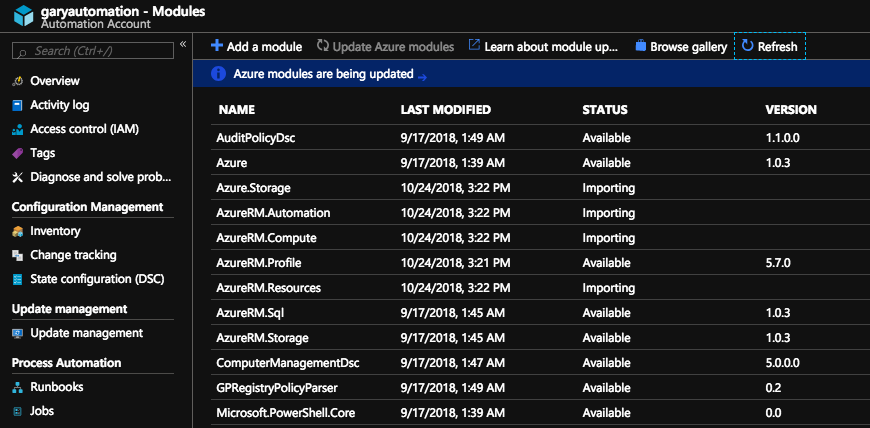The image size is (870, 428).
Task: Click the Tags icon in sidebar
Action: pos(18,153)
